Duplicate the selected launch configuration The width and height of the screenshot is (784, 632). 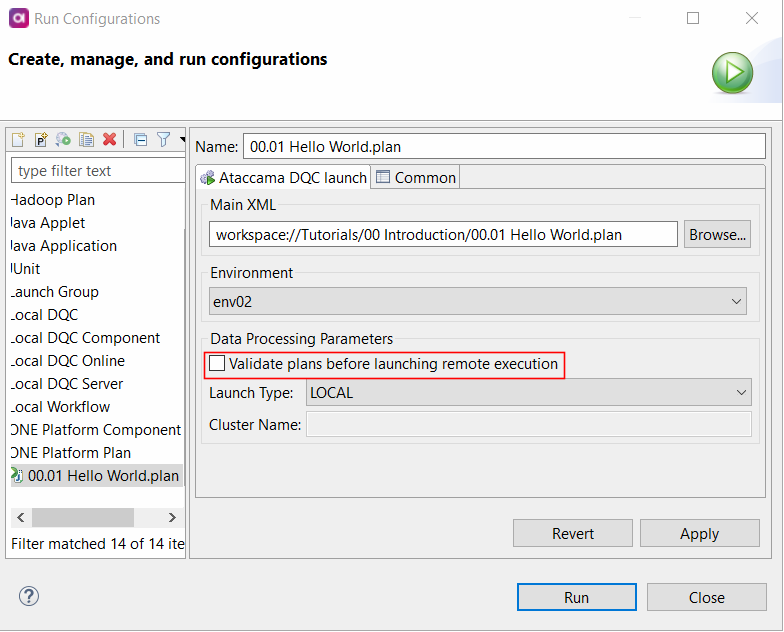pos(87,140)
